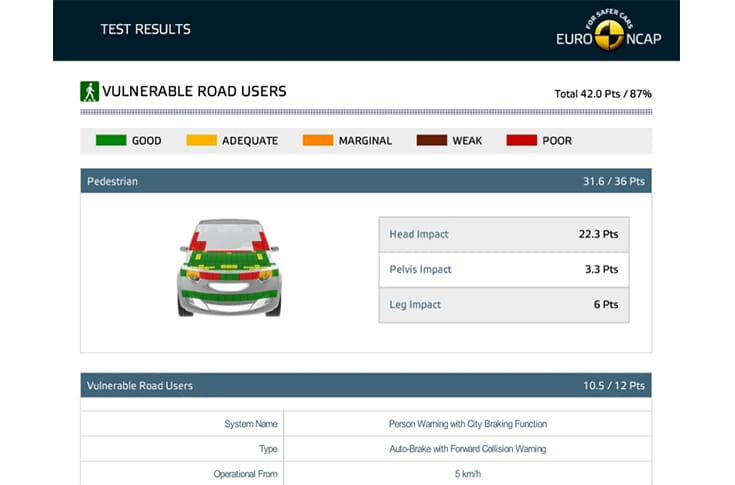Click the Total 42.0 Pts / 87% score

[602, 94]
